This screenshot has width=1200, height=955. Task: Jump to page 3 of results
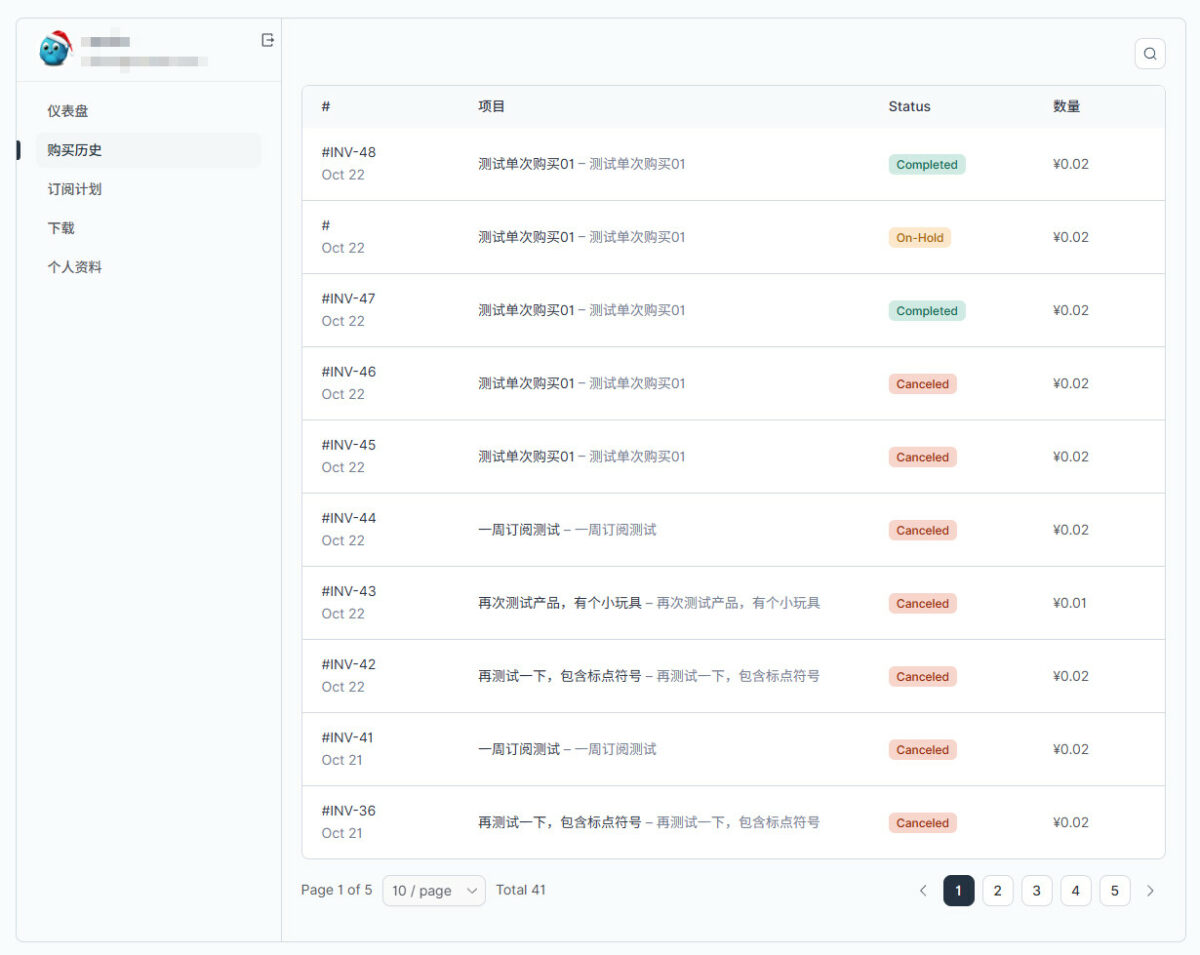pos(1036,890)
